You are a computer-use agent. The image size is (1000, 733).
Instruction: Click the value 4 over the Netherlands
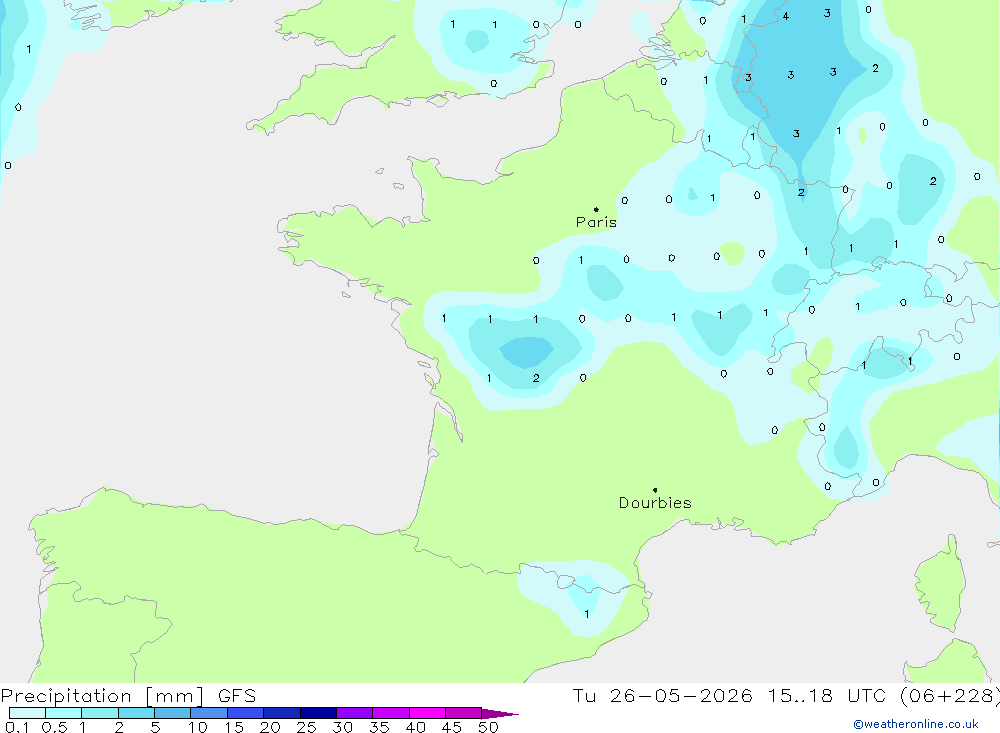point(786,17)
